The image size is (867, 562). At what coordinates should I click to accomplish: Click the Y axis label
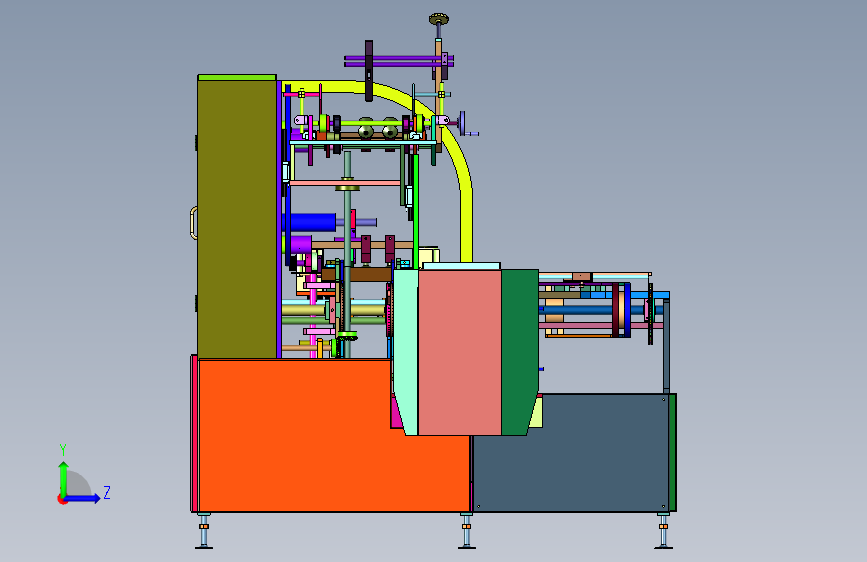pos(63,450)
